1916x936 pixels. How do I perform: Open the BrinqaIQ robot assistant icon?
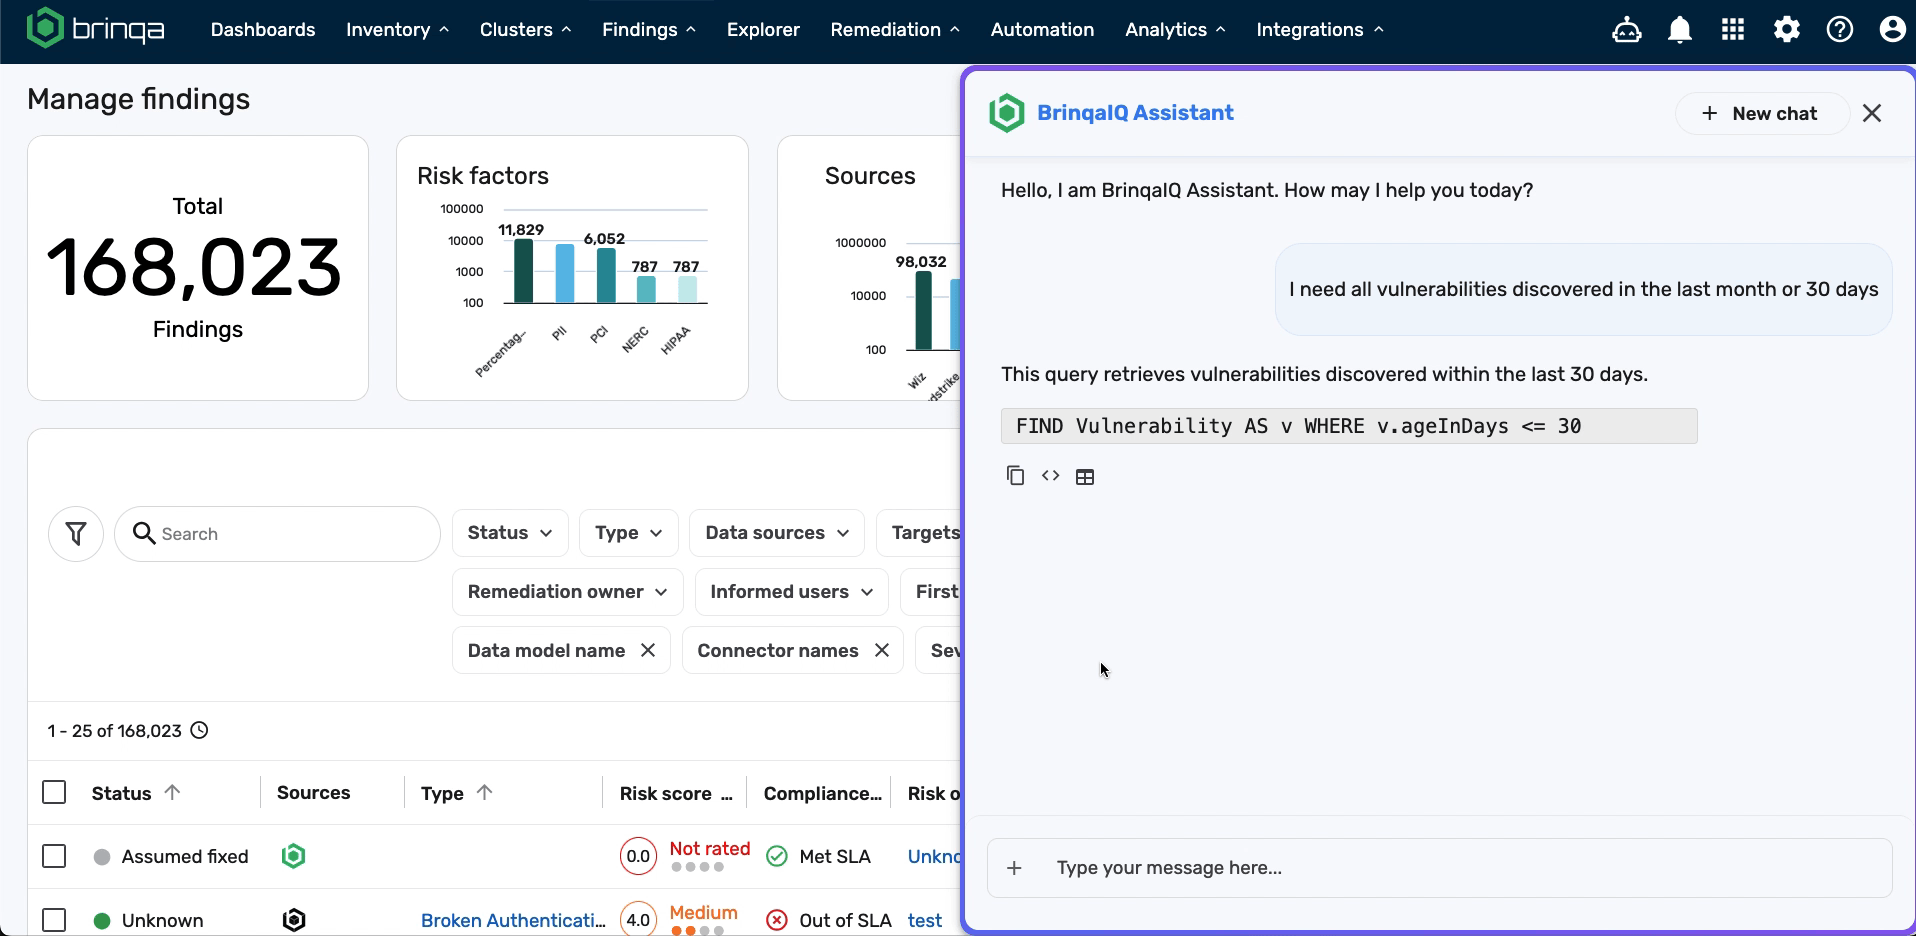[x=1626, y=30]
